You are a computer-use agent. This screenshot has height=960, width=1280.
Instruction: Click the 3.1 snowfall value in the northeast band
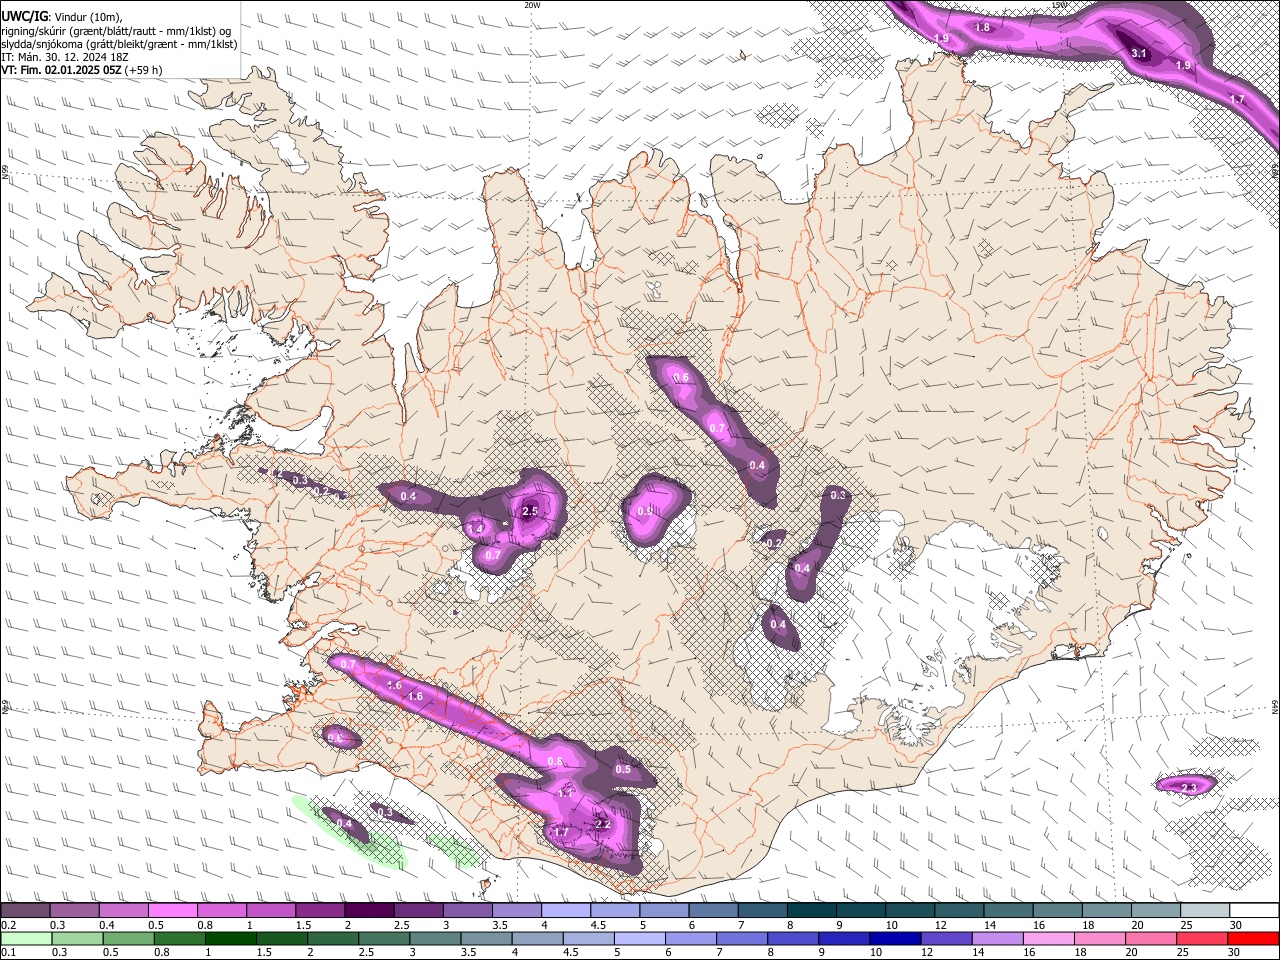click(1139, 53)
